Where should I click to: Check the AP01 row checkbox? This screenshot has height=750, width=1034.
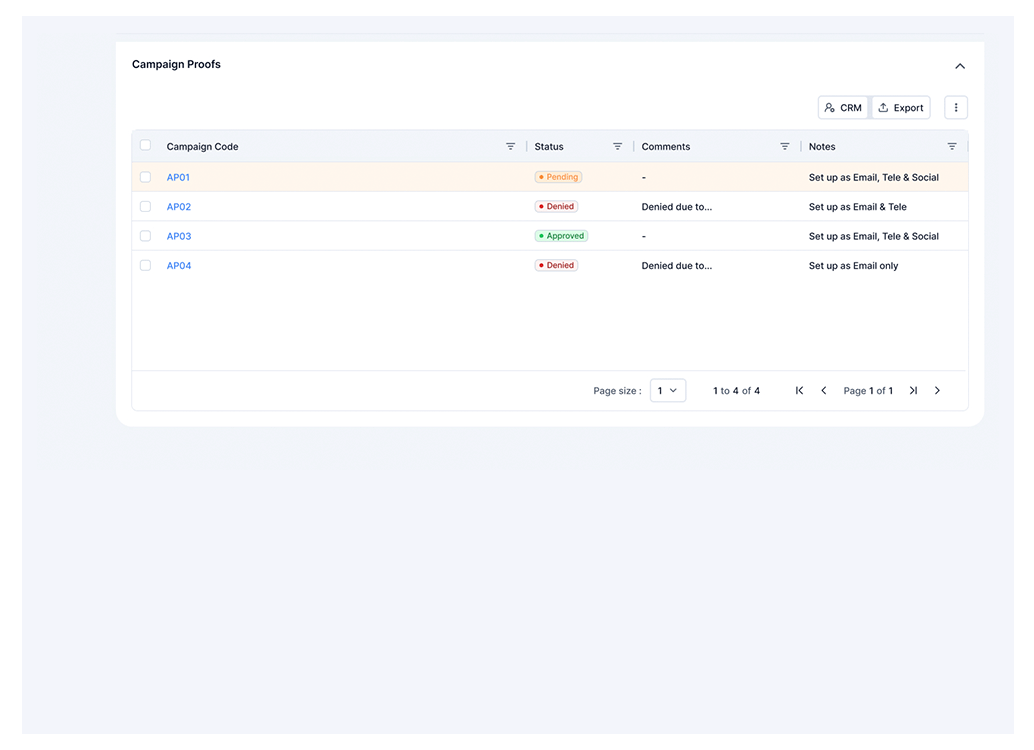(146, 177)
